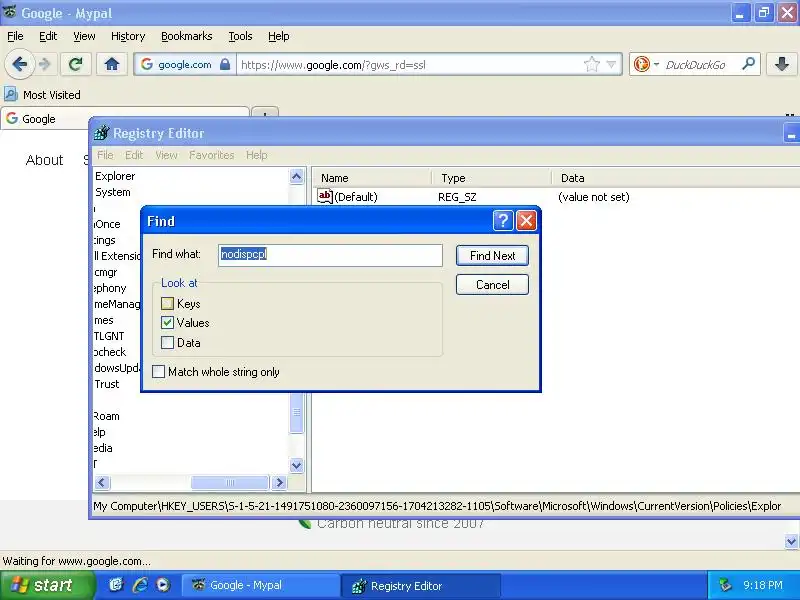
Task: Uncheck the Values checkbox
Action: pyautogui.click(x=167, y=322)
